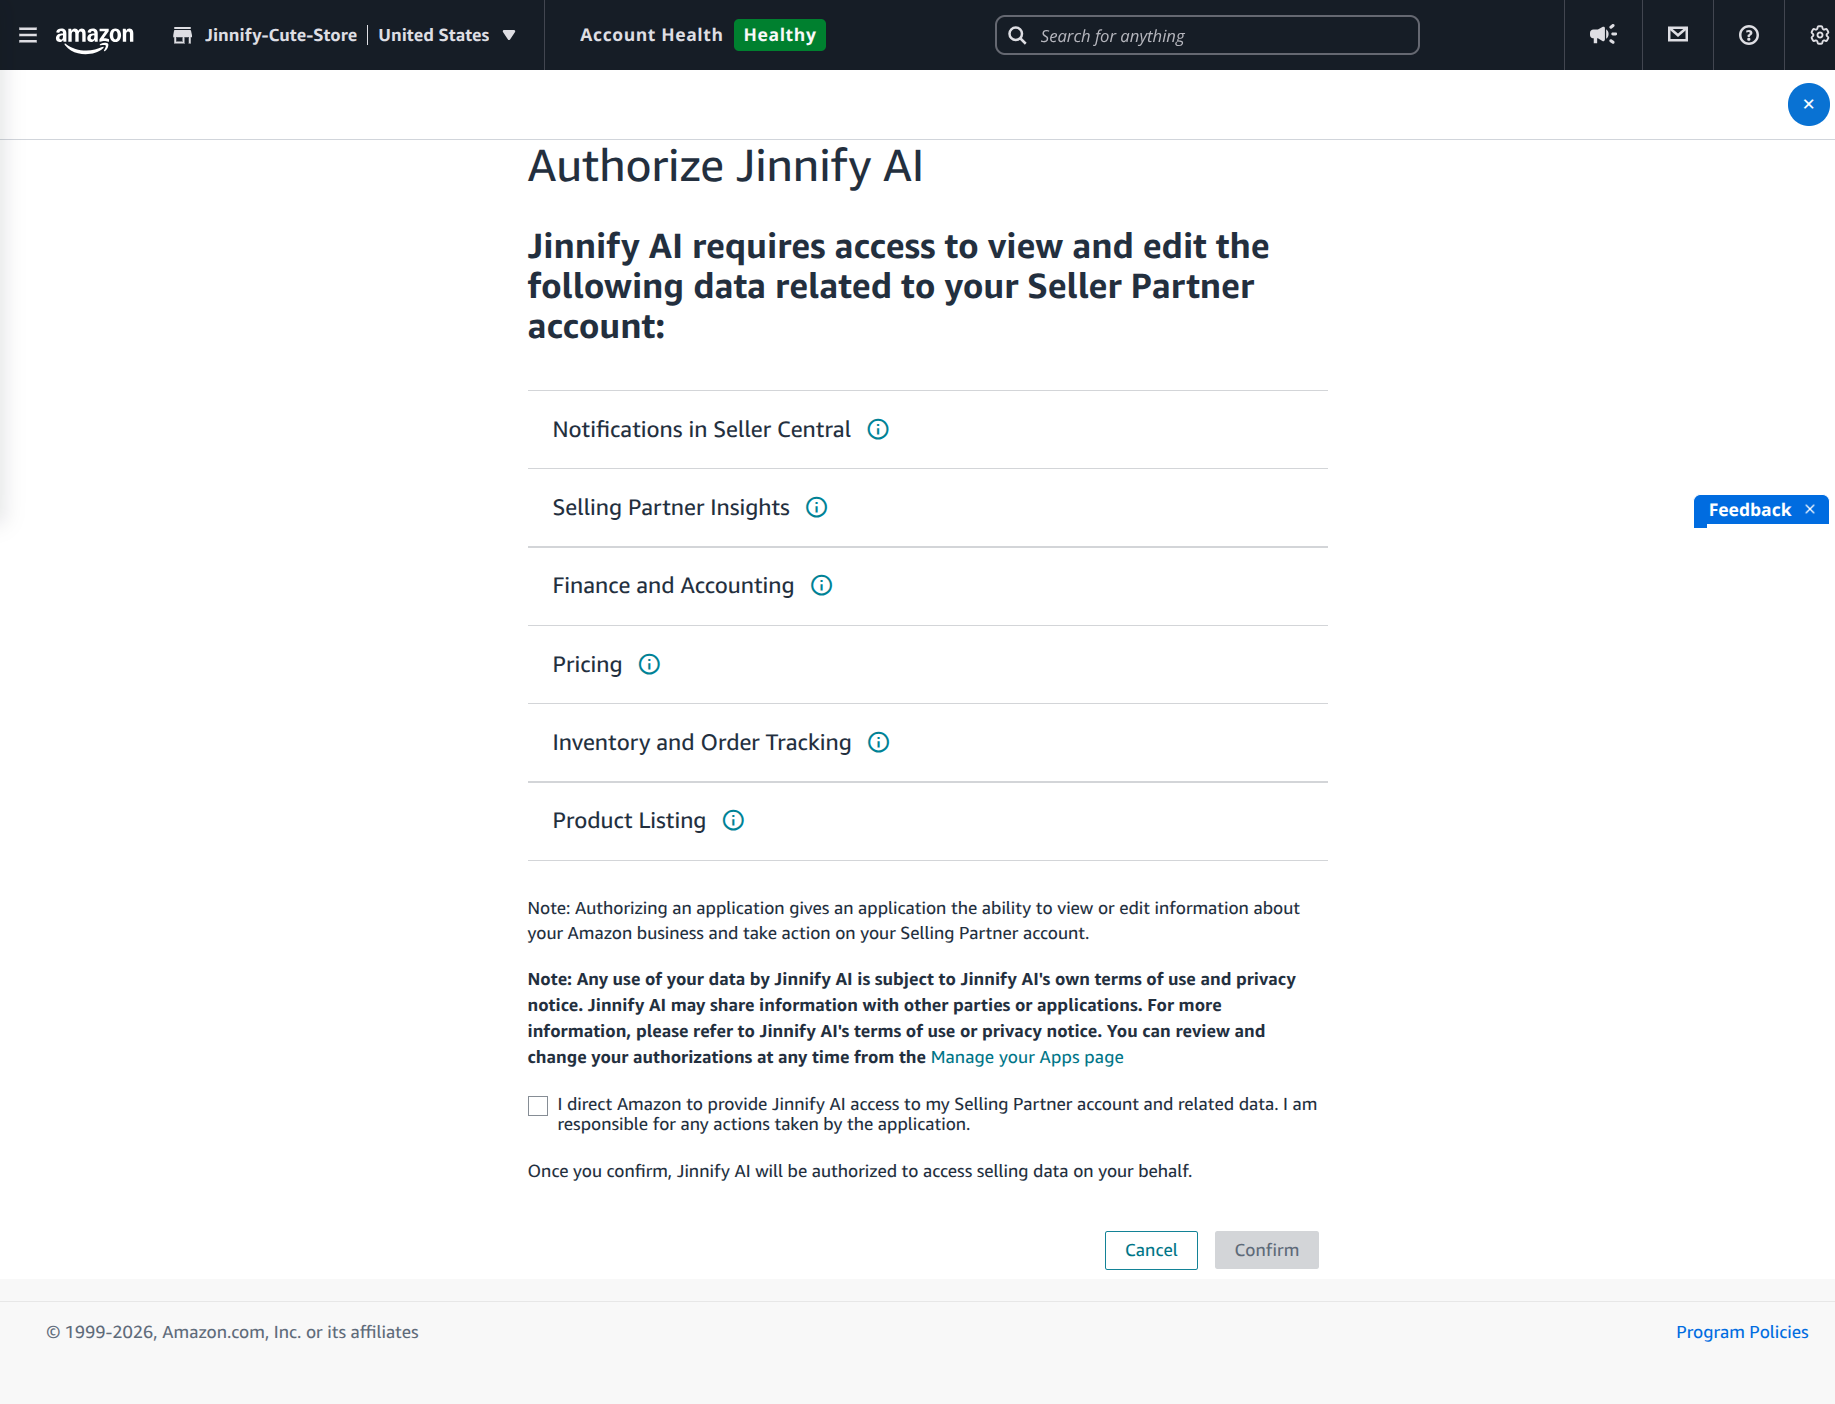Cancel the authorization
This screenshot has height=1404, width=1835.
coord(1151,1250)
